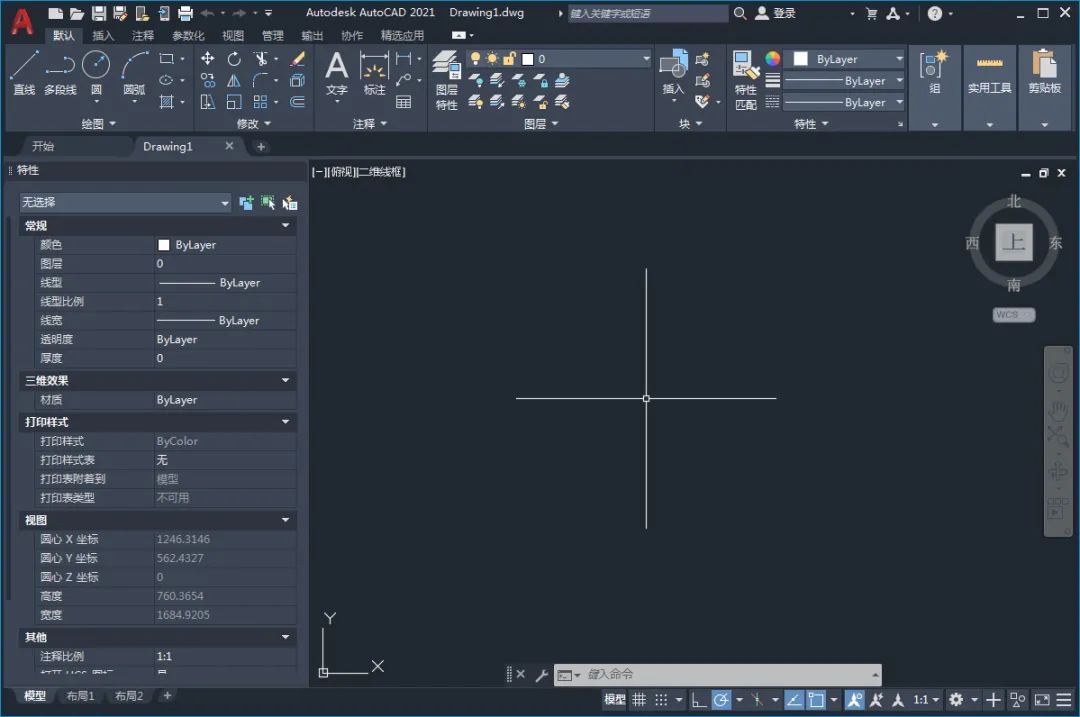Image resolution: width=1080 pixels, height=717 pixels.
Task: Toggle ortho mode in status bar
Action: pos(698,700)
